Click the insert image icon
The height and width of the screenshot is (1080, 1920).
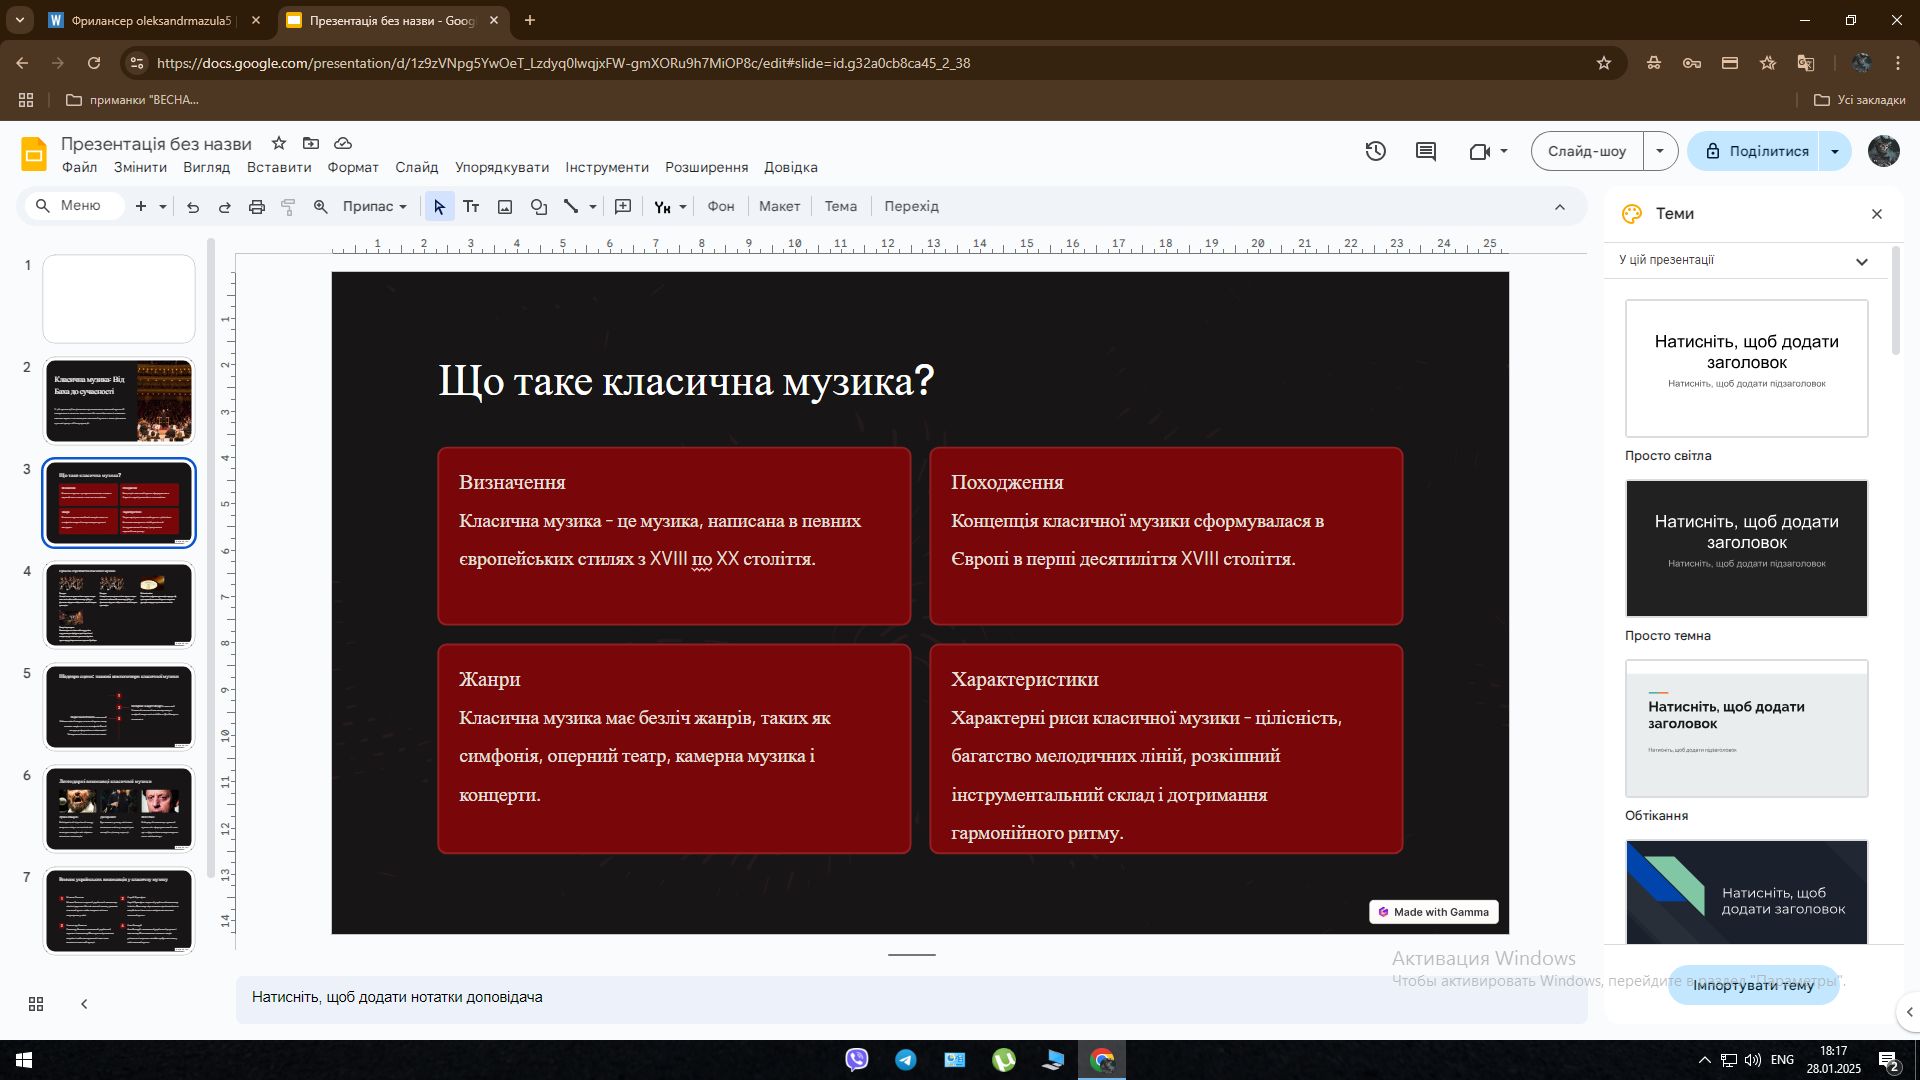point(505,207)
